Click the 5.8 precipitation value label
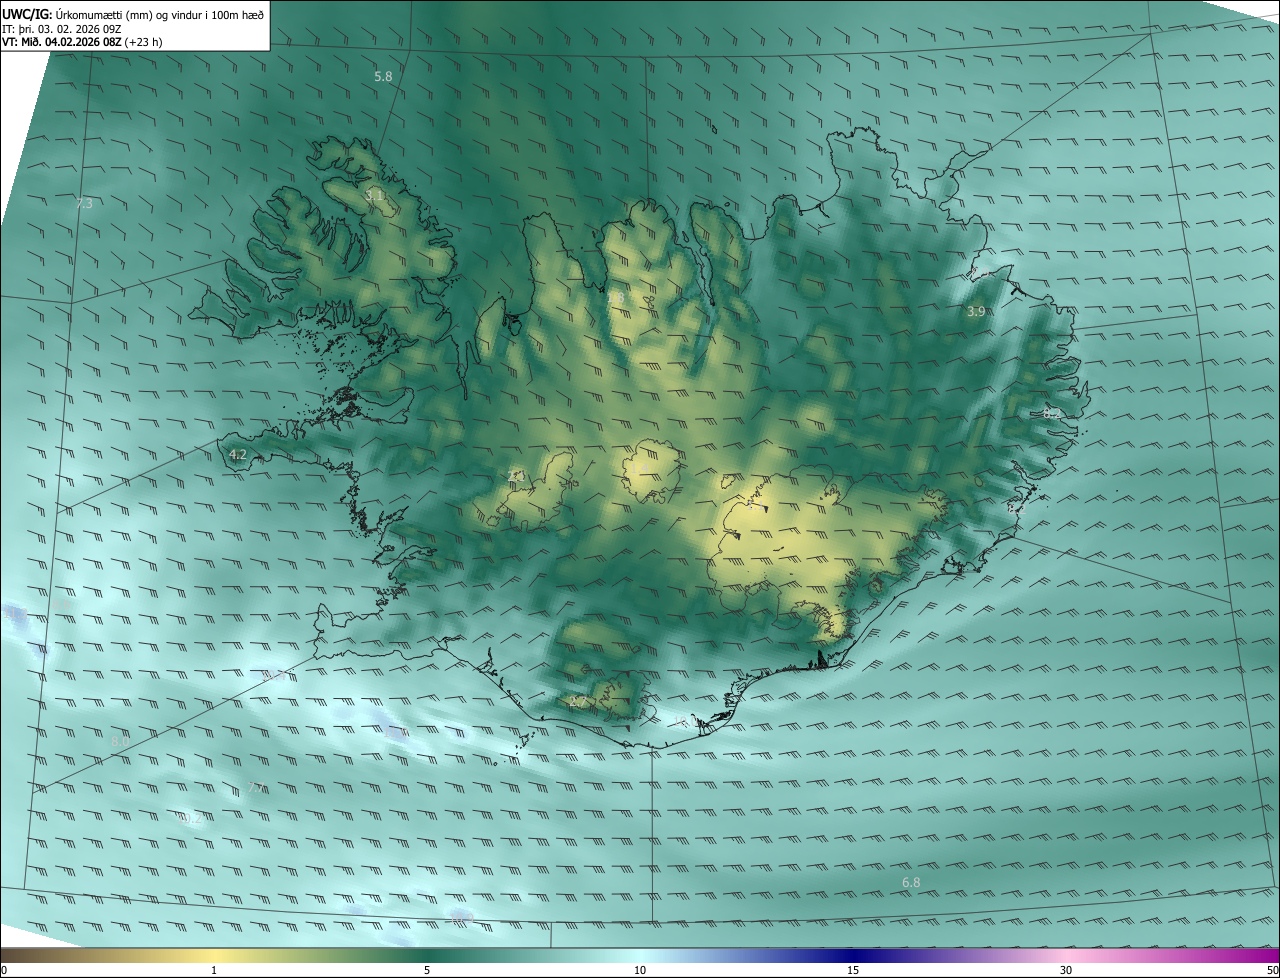The width and height of the screenshot is (1280, 978). 383,76
